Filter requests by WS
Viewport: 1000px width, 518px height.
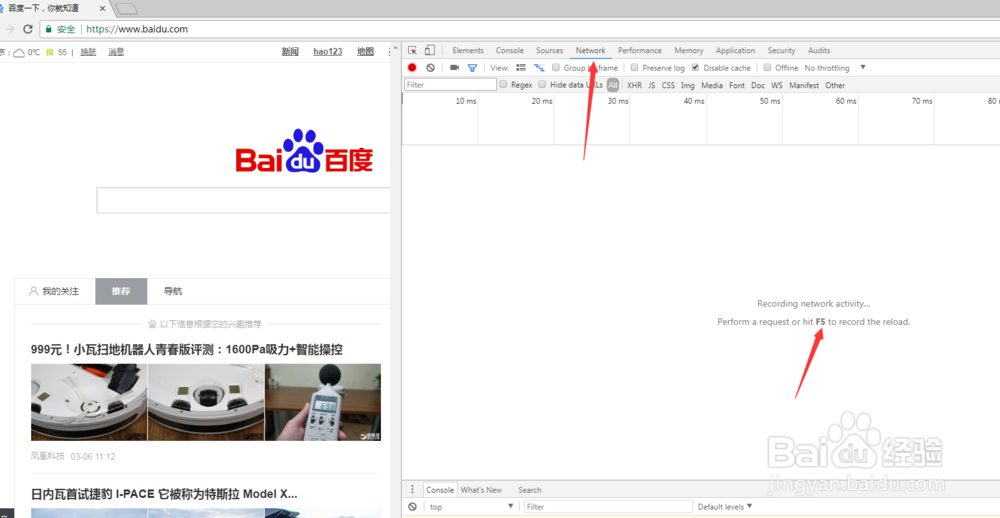(777, 85)
